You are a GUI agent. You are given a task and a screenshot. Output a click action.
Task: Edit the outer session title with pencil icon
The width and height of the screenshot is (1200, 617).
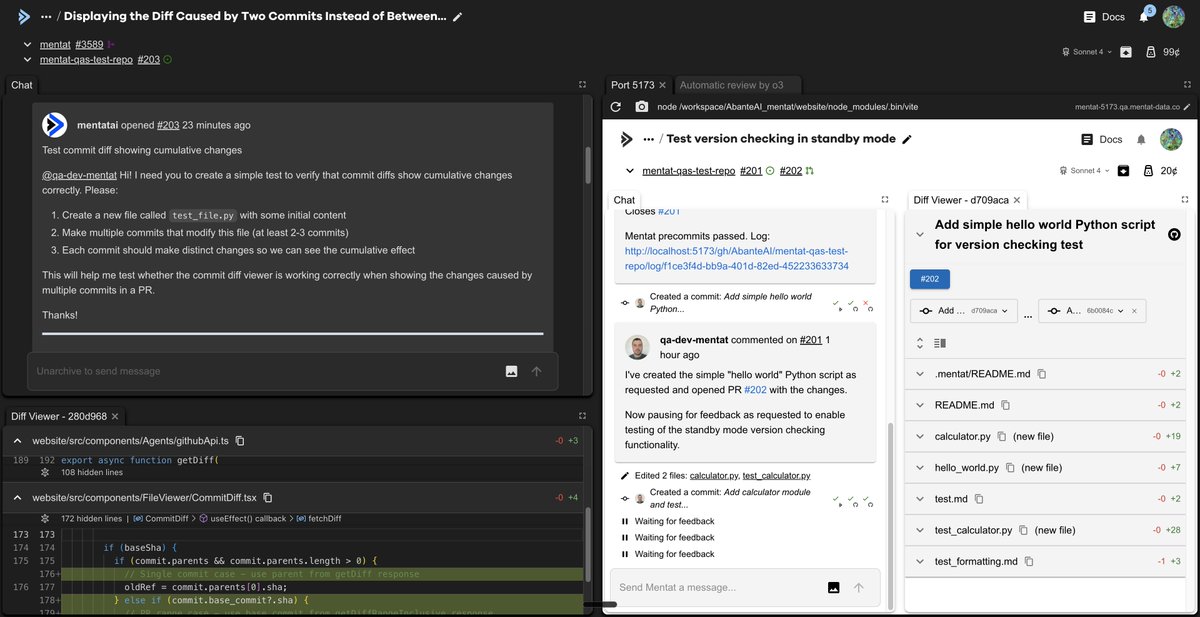(457, 17)
